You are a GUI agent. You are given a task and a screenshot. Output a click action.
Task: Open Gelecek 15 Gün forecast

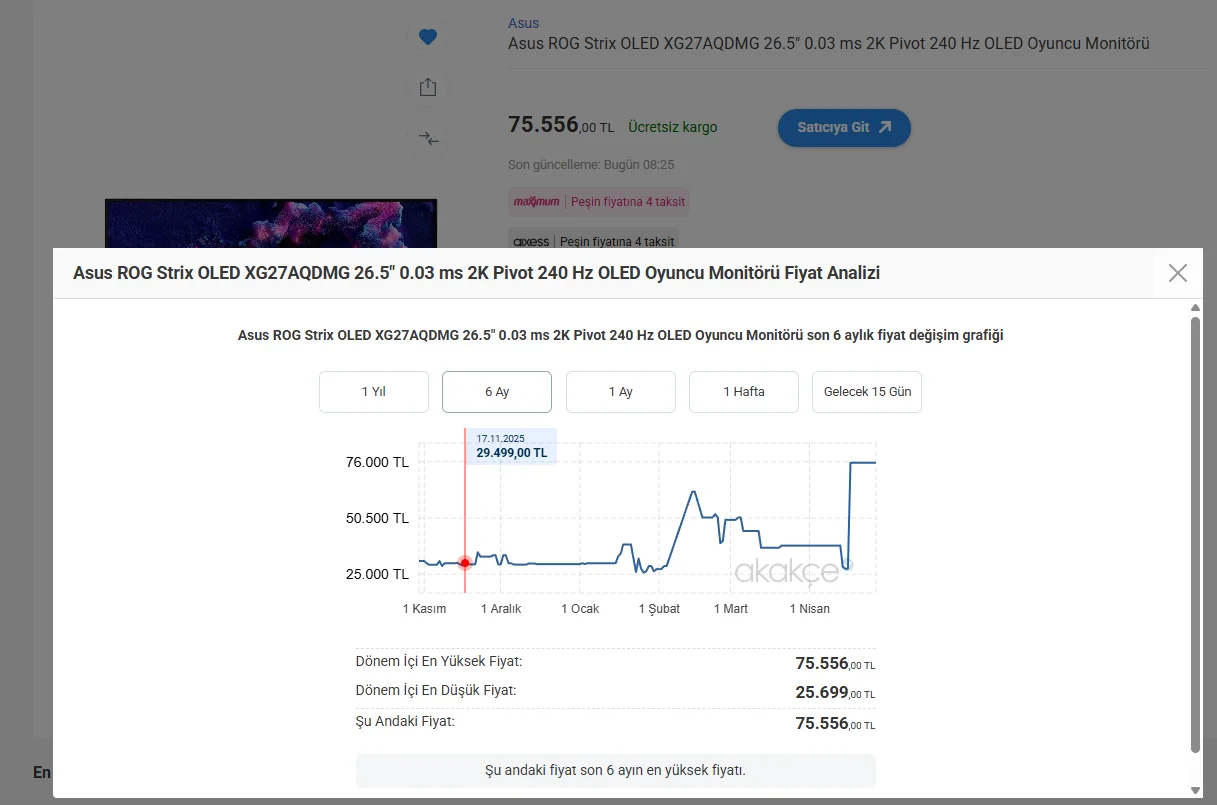867,392
